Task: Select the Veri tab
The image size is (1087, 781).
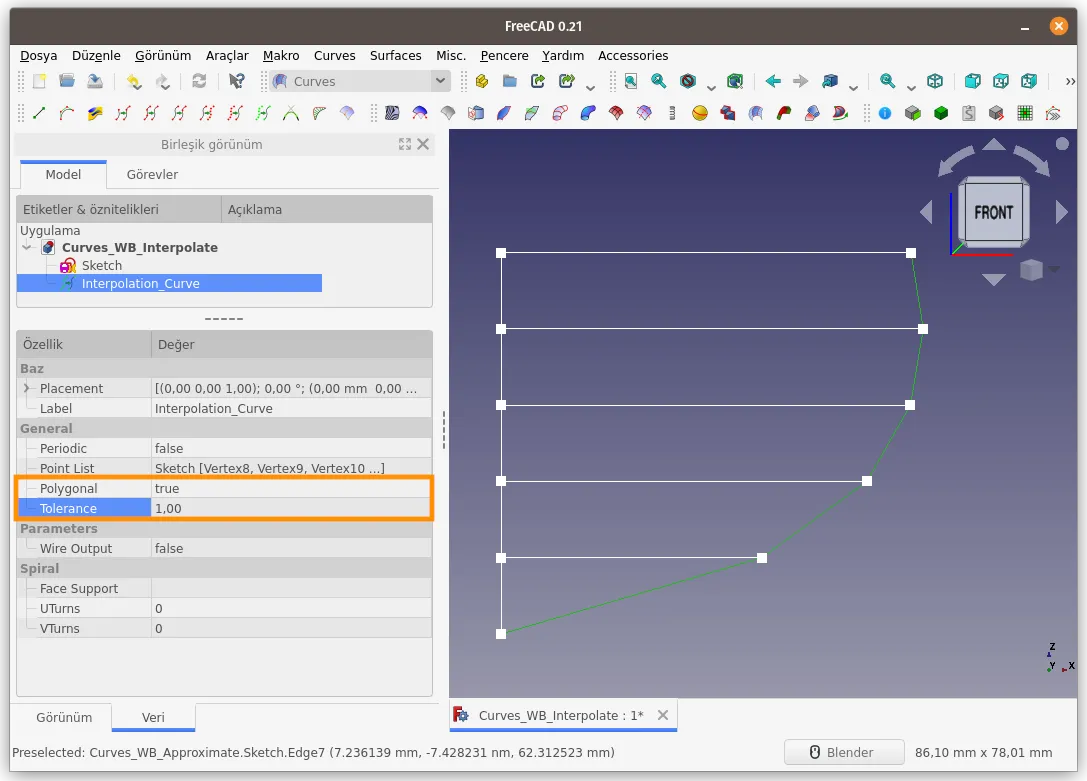Action: [153, 717]
